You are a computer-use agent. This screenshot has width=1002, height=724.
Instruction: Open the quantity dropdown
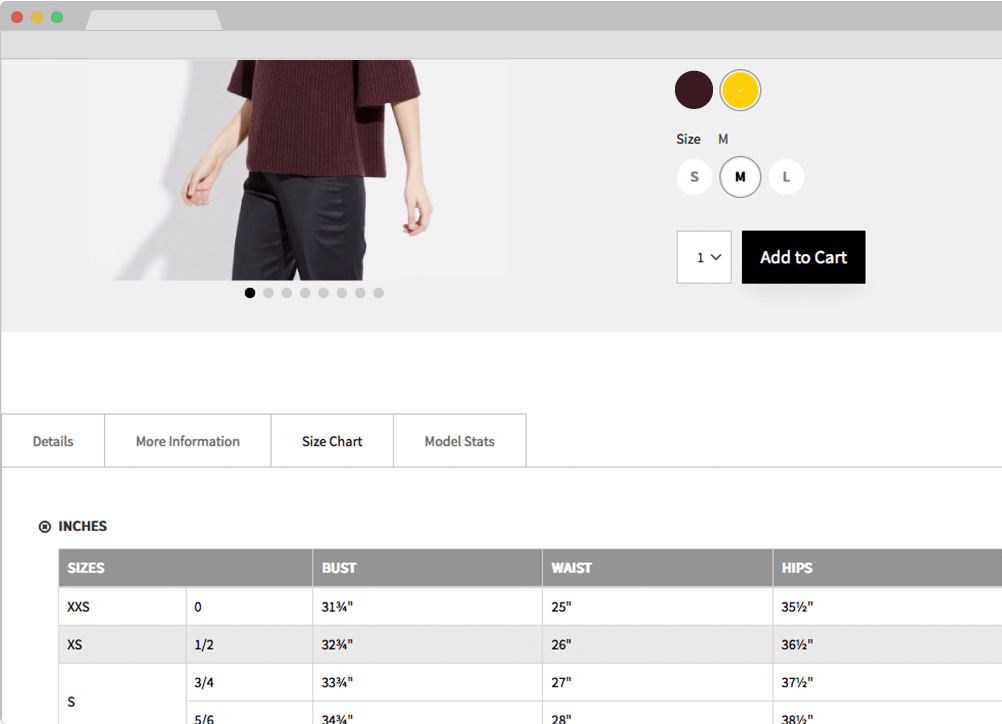tap(704, 257)
